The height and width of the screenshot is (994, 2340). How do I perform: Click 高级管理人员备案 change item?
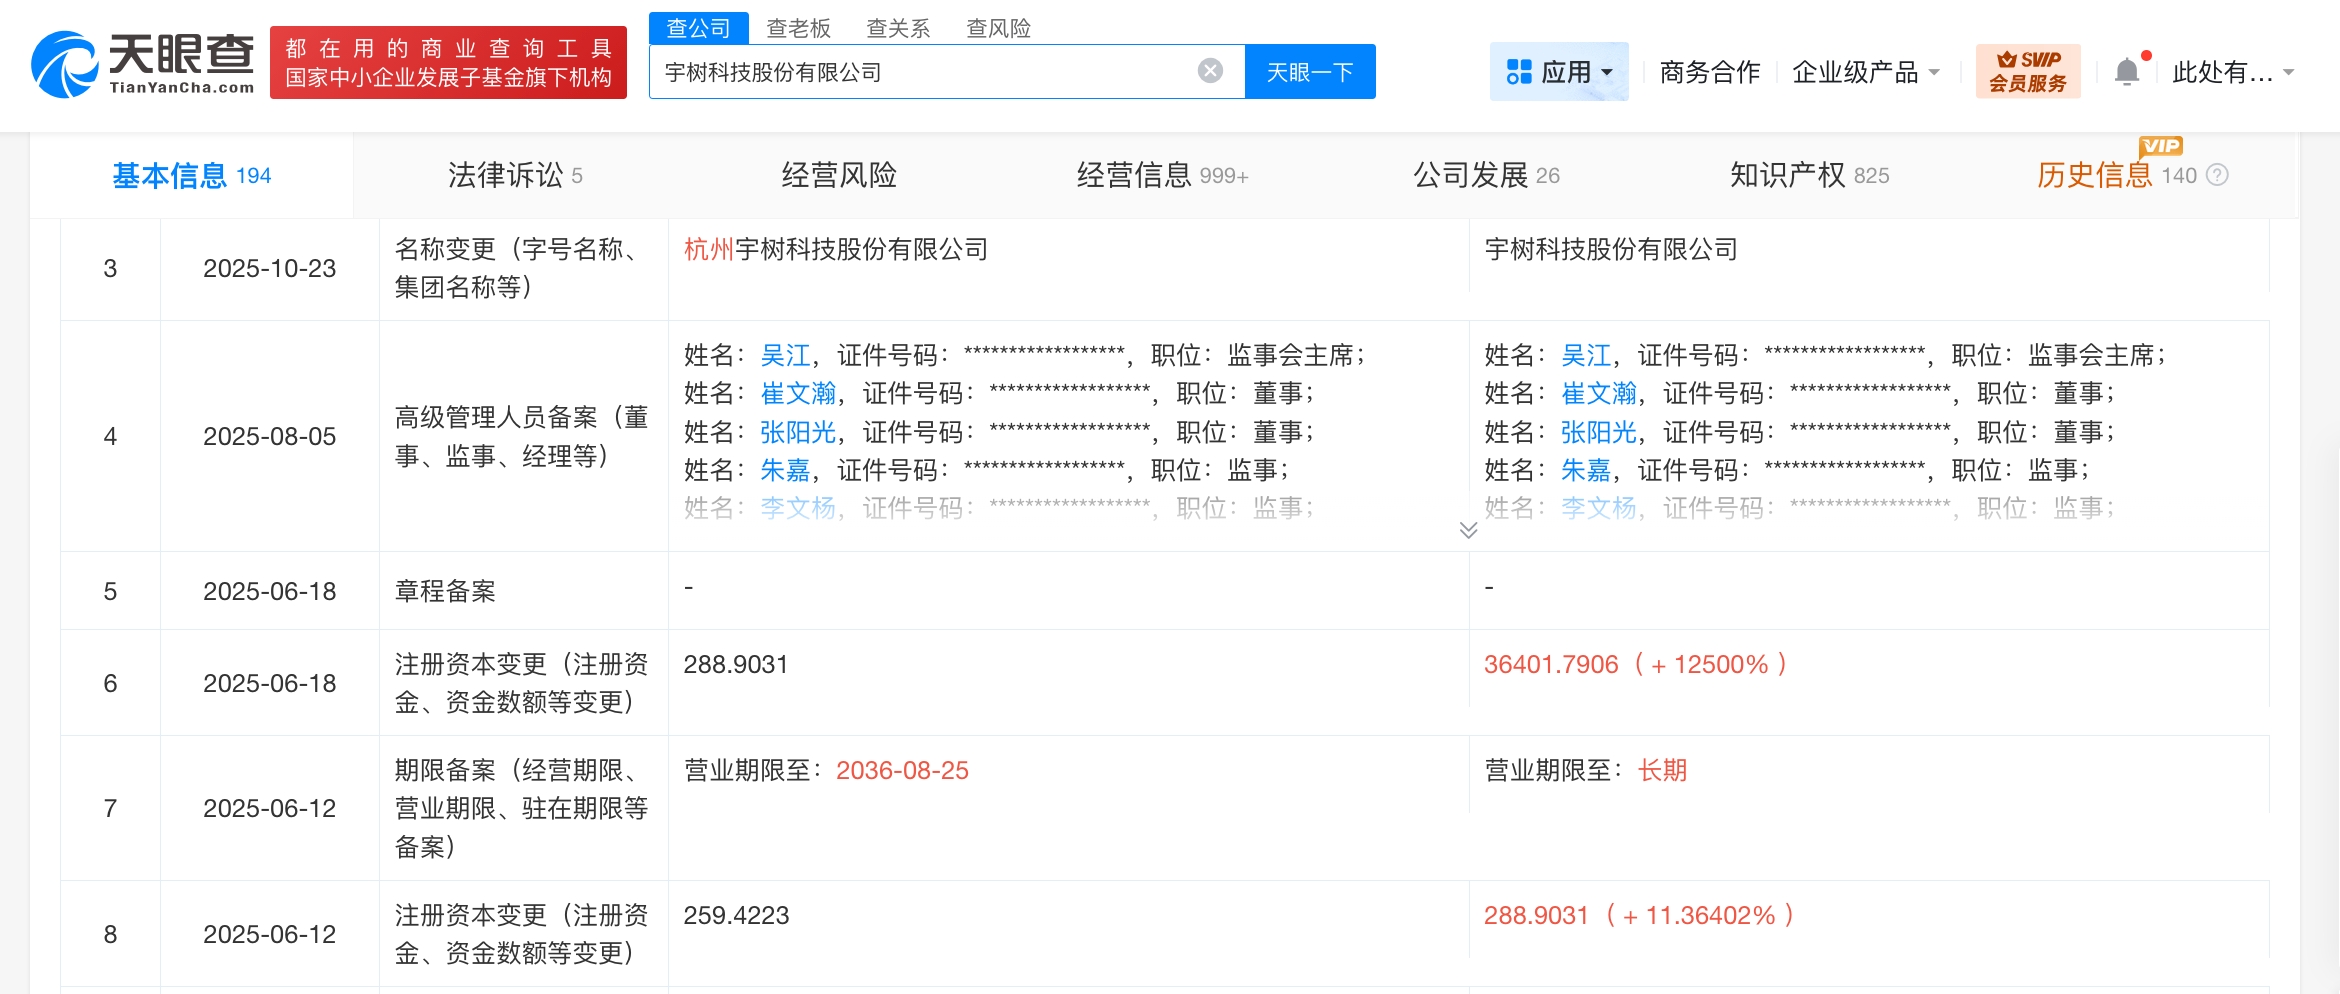pos(521,436)
